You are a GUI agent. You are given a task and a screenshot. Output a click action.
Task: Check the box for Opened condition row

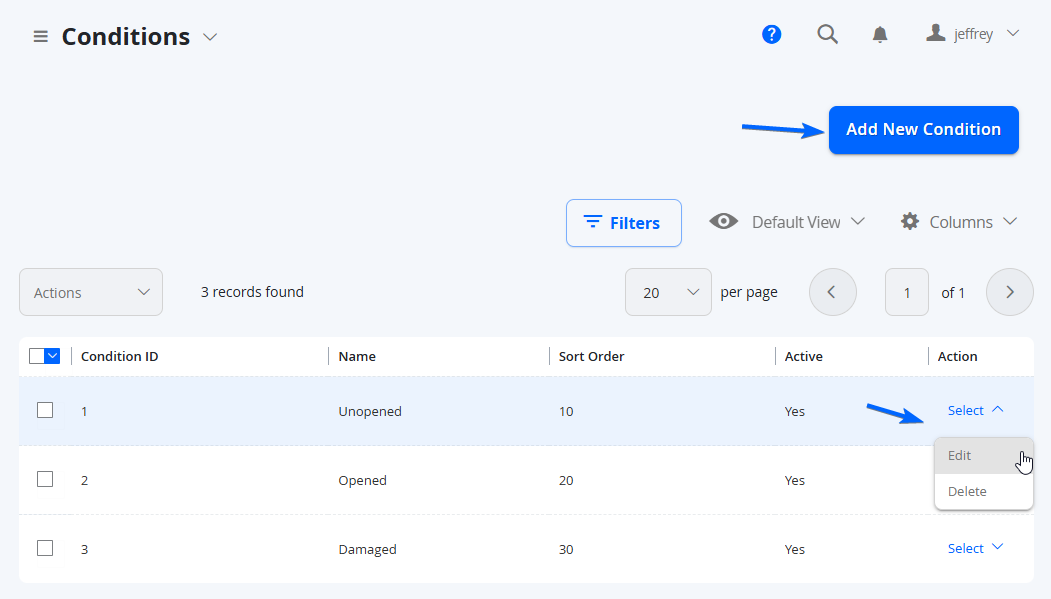tap(45, 479)
